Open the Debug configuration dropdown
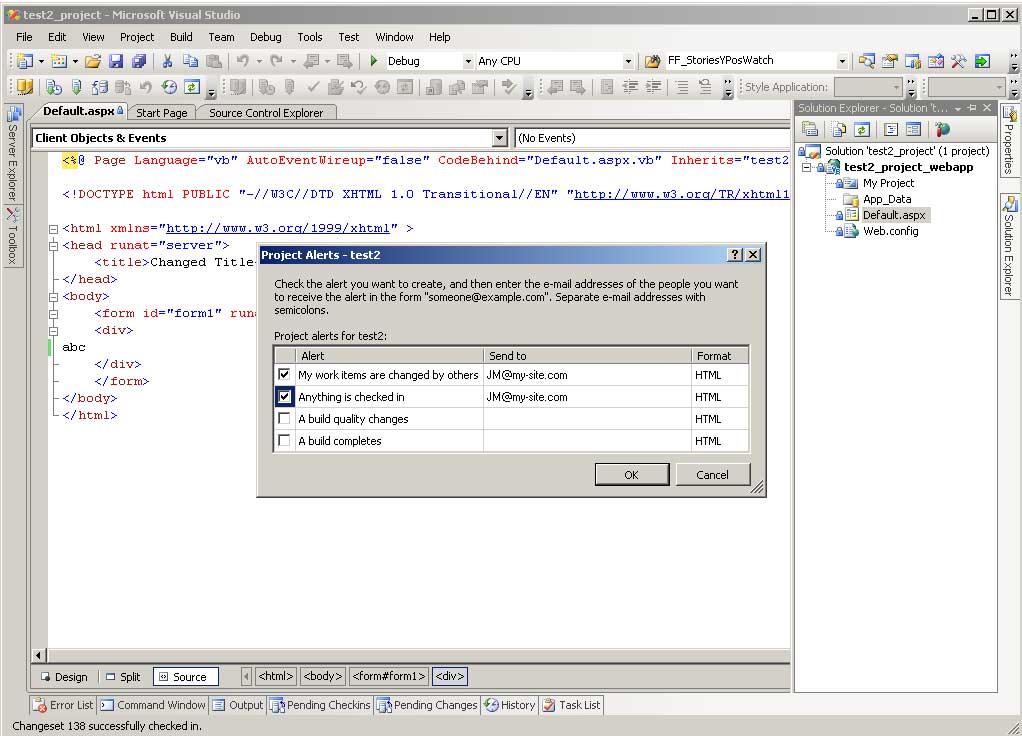1022x736 pixels. click(468, 61)
